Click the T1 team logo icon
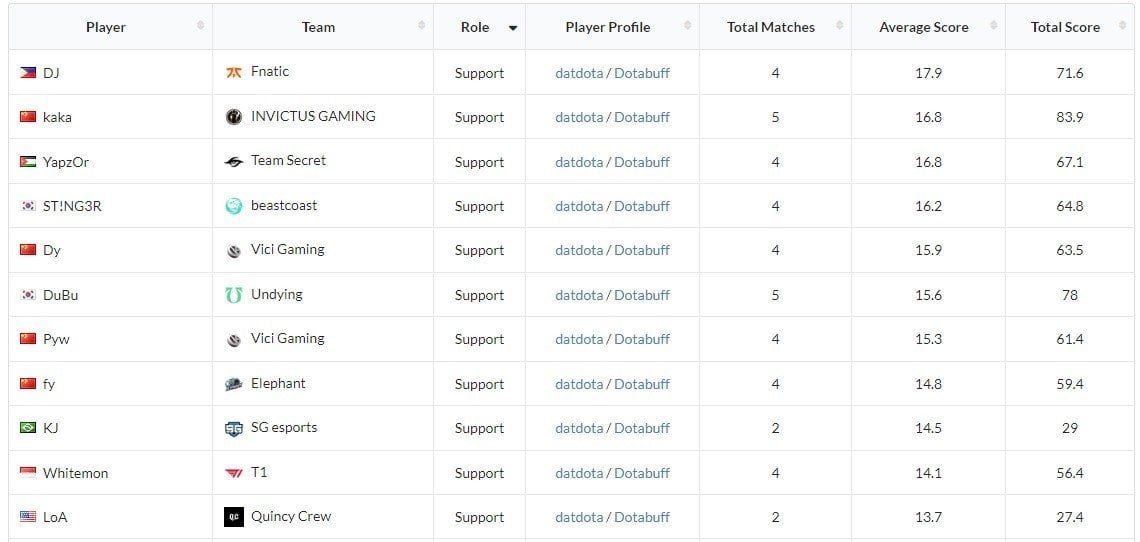The height and width of the screenshot is (542, 1140). point(233,473)
